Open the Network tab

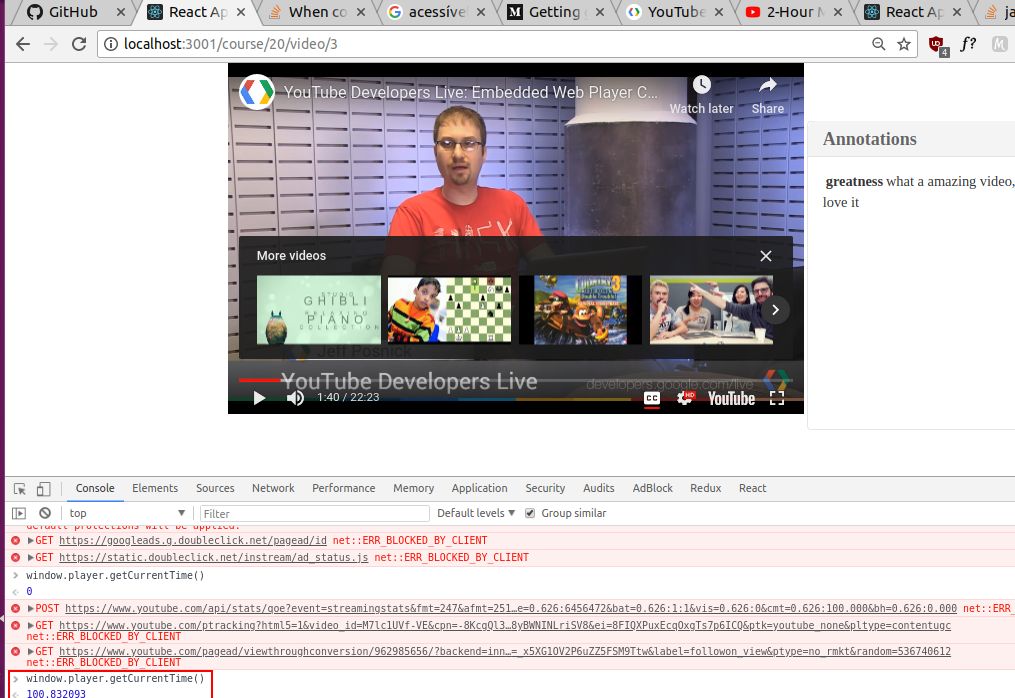(x=273, y=488)
